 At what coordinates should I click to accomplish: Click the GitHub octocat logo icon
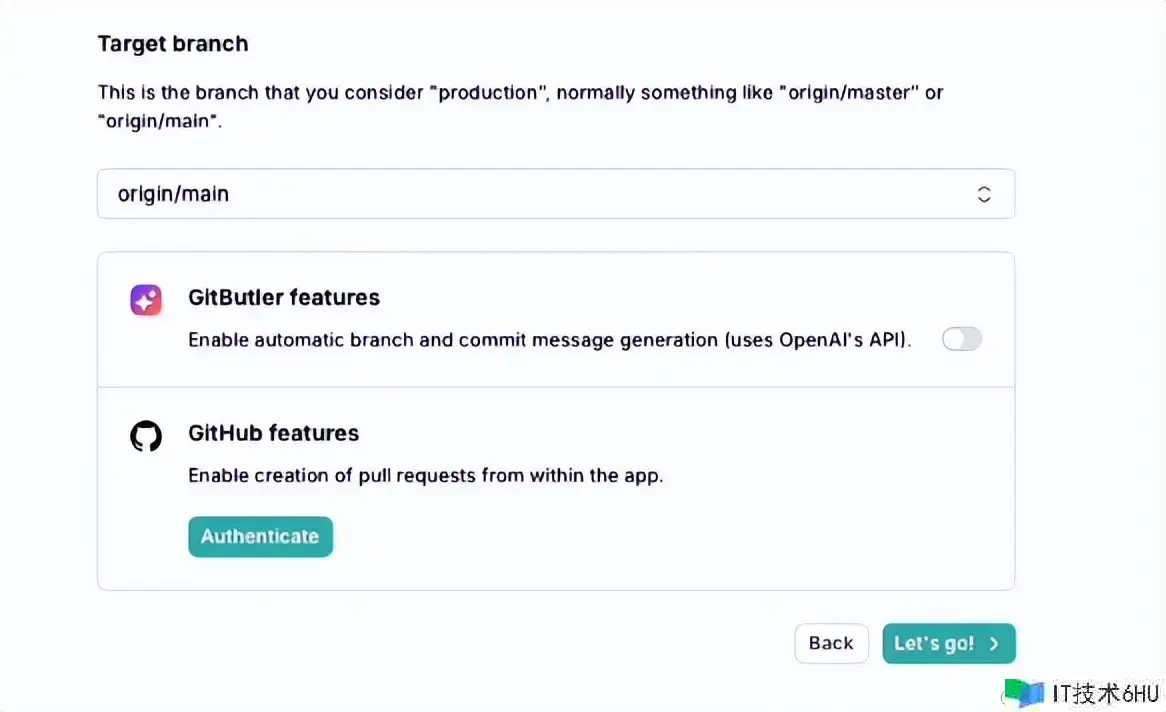click(146, 436)
